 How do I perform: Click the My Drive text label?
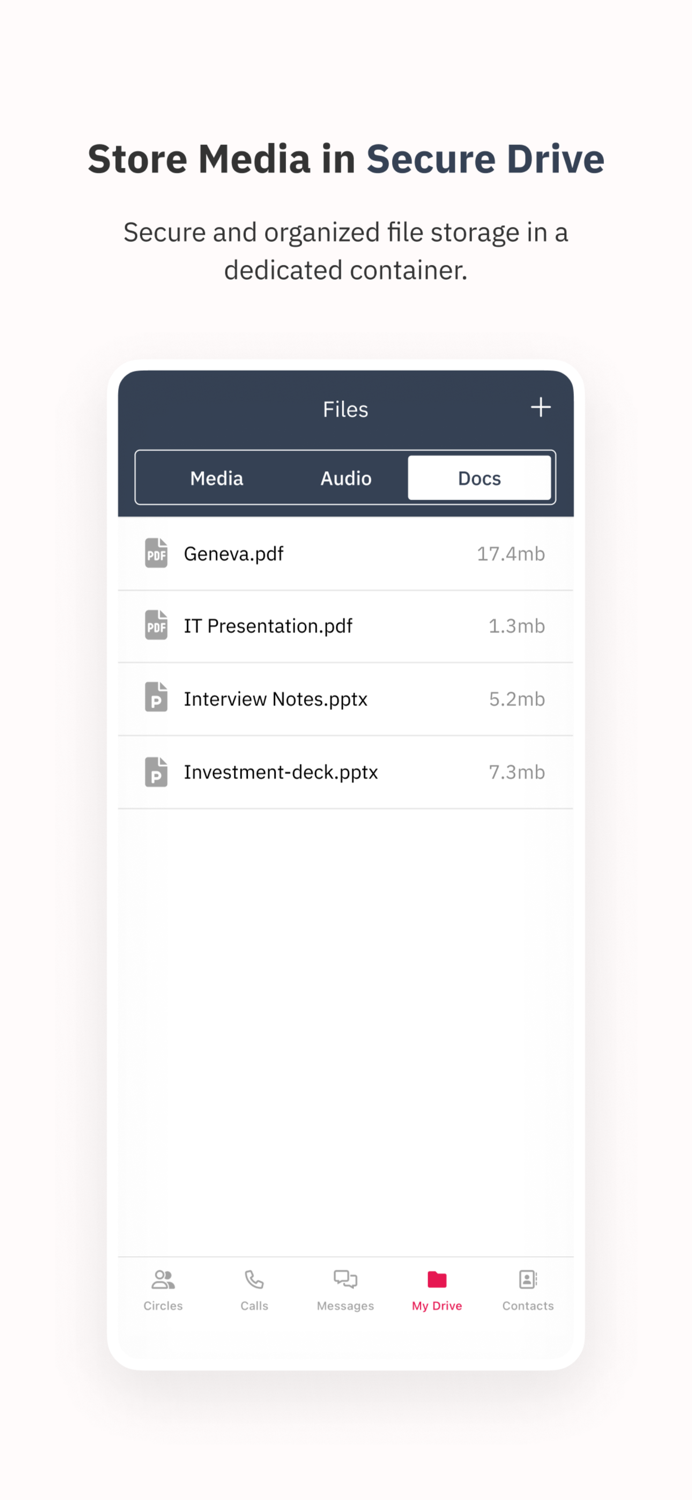[437, 1306]
